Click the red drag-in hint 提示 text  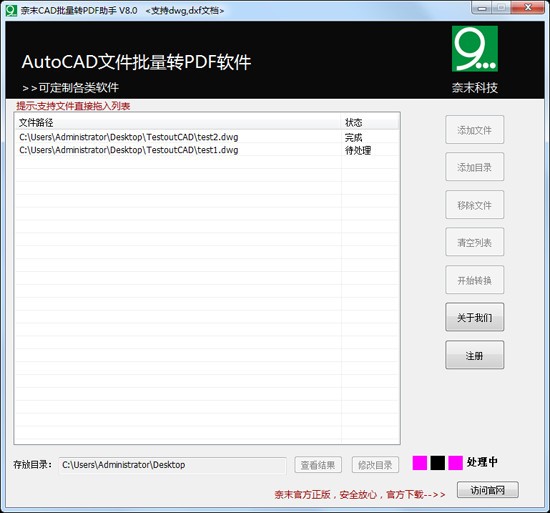click(x=73, y=106)
